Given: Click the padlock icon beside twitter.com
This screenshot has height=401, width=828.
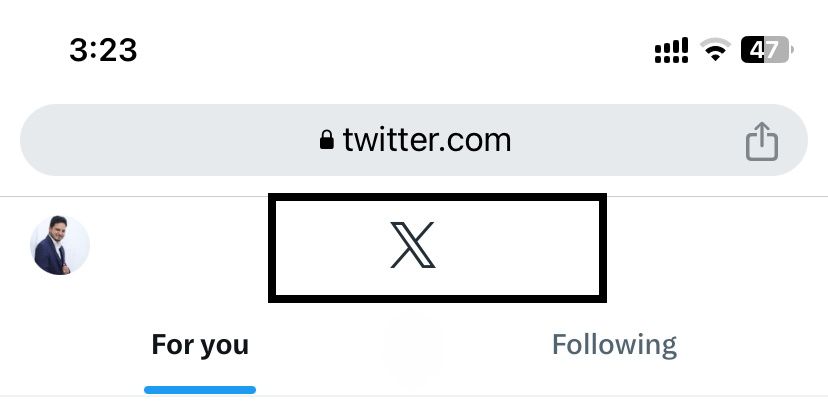Looking at the screenshot, I should pos(327,140).
